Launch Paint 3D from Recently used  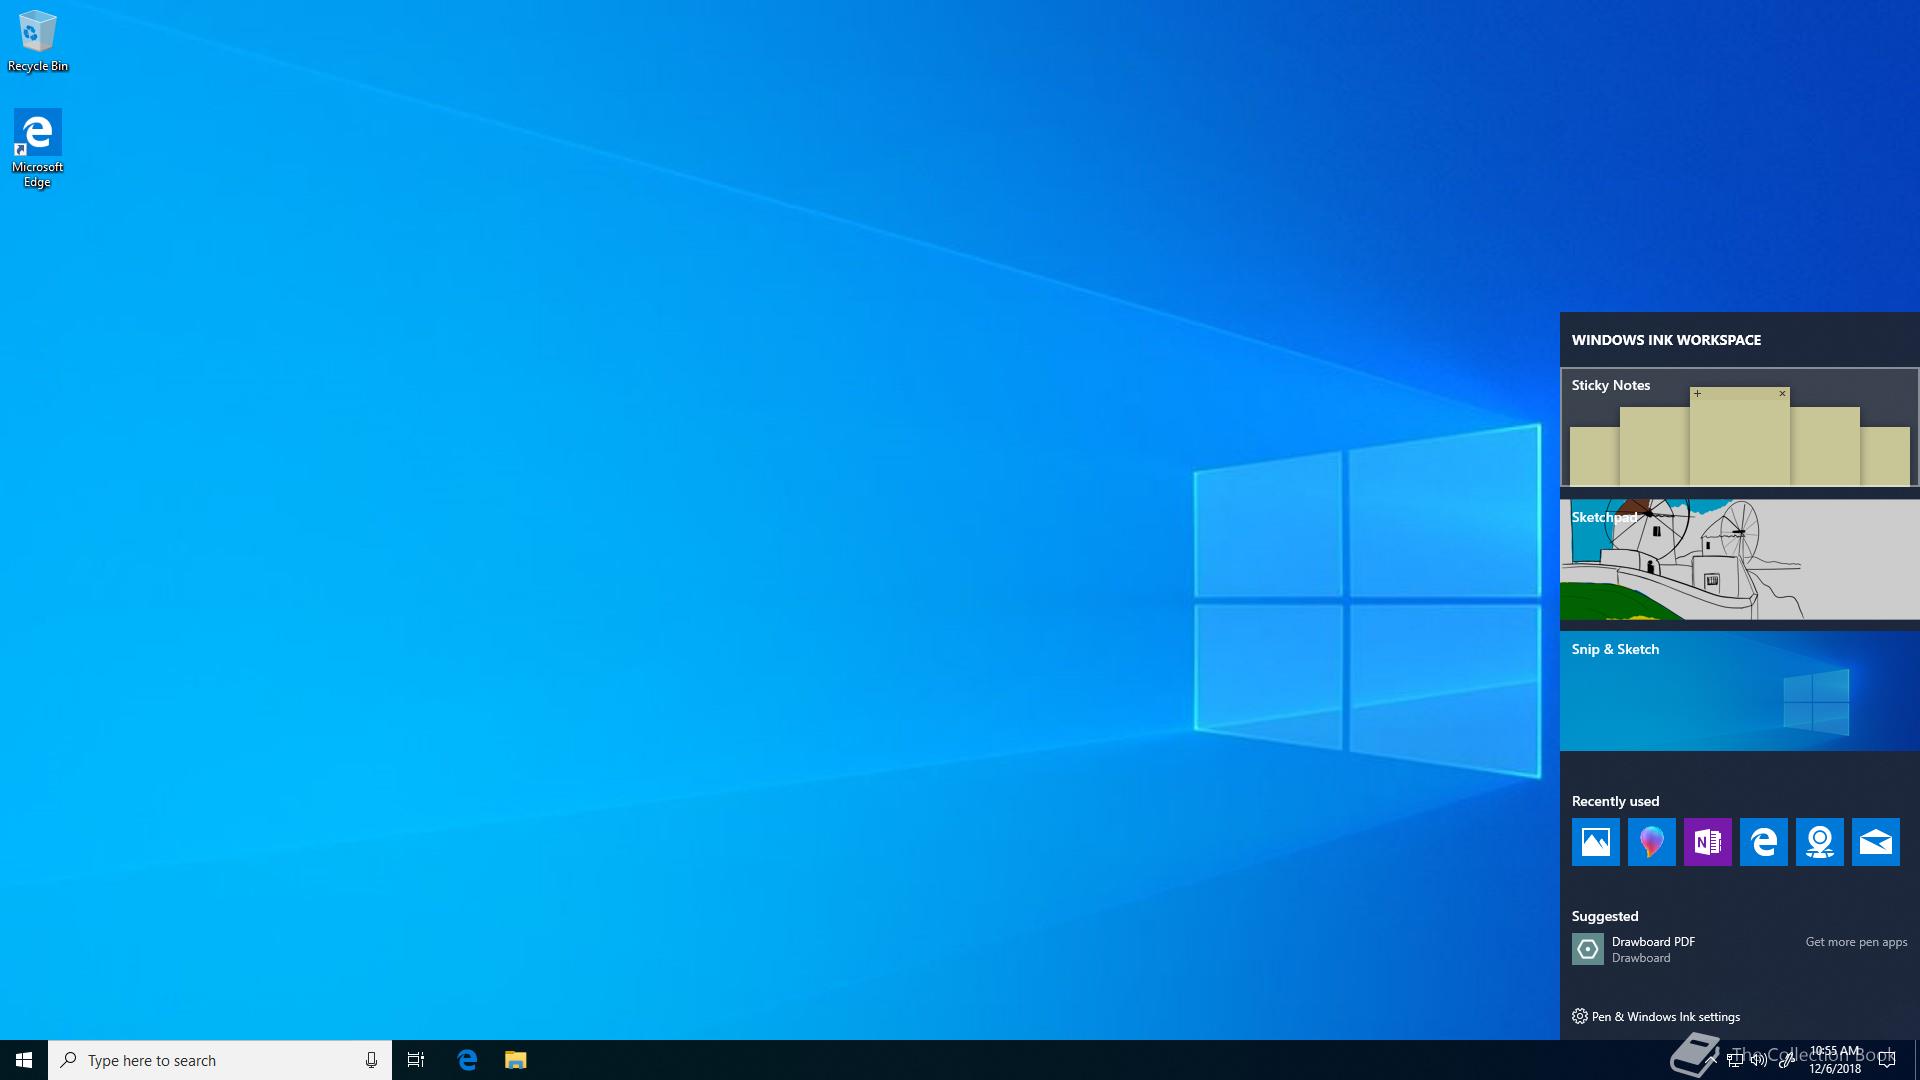point(1651,842)
